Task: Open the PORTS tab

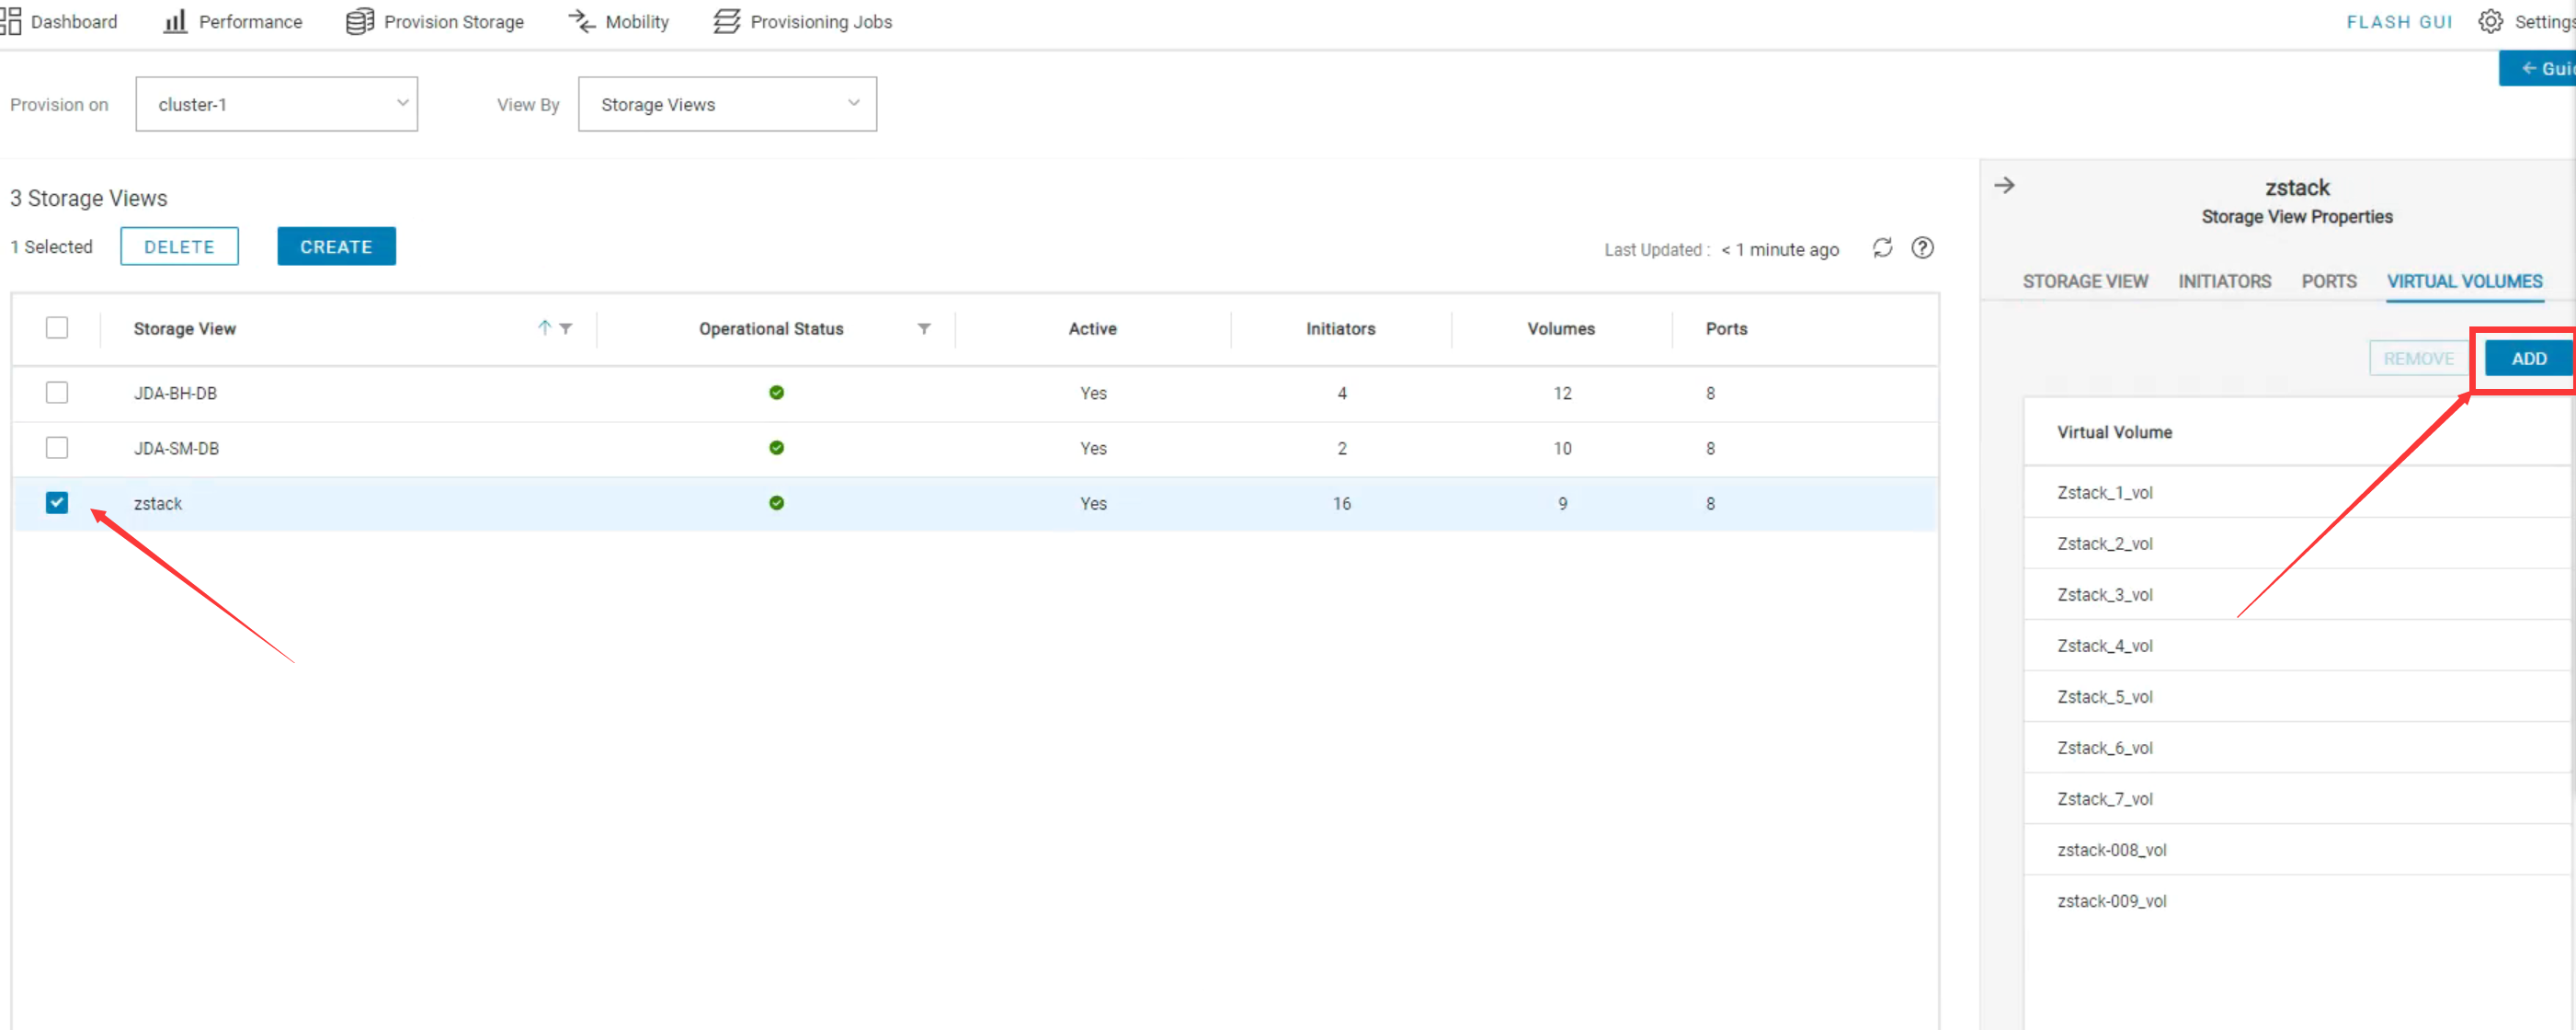Action: pyautogui.click(x=2328, y=281)
